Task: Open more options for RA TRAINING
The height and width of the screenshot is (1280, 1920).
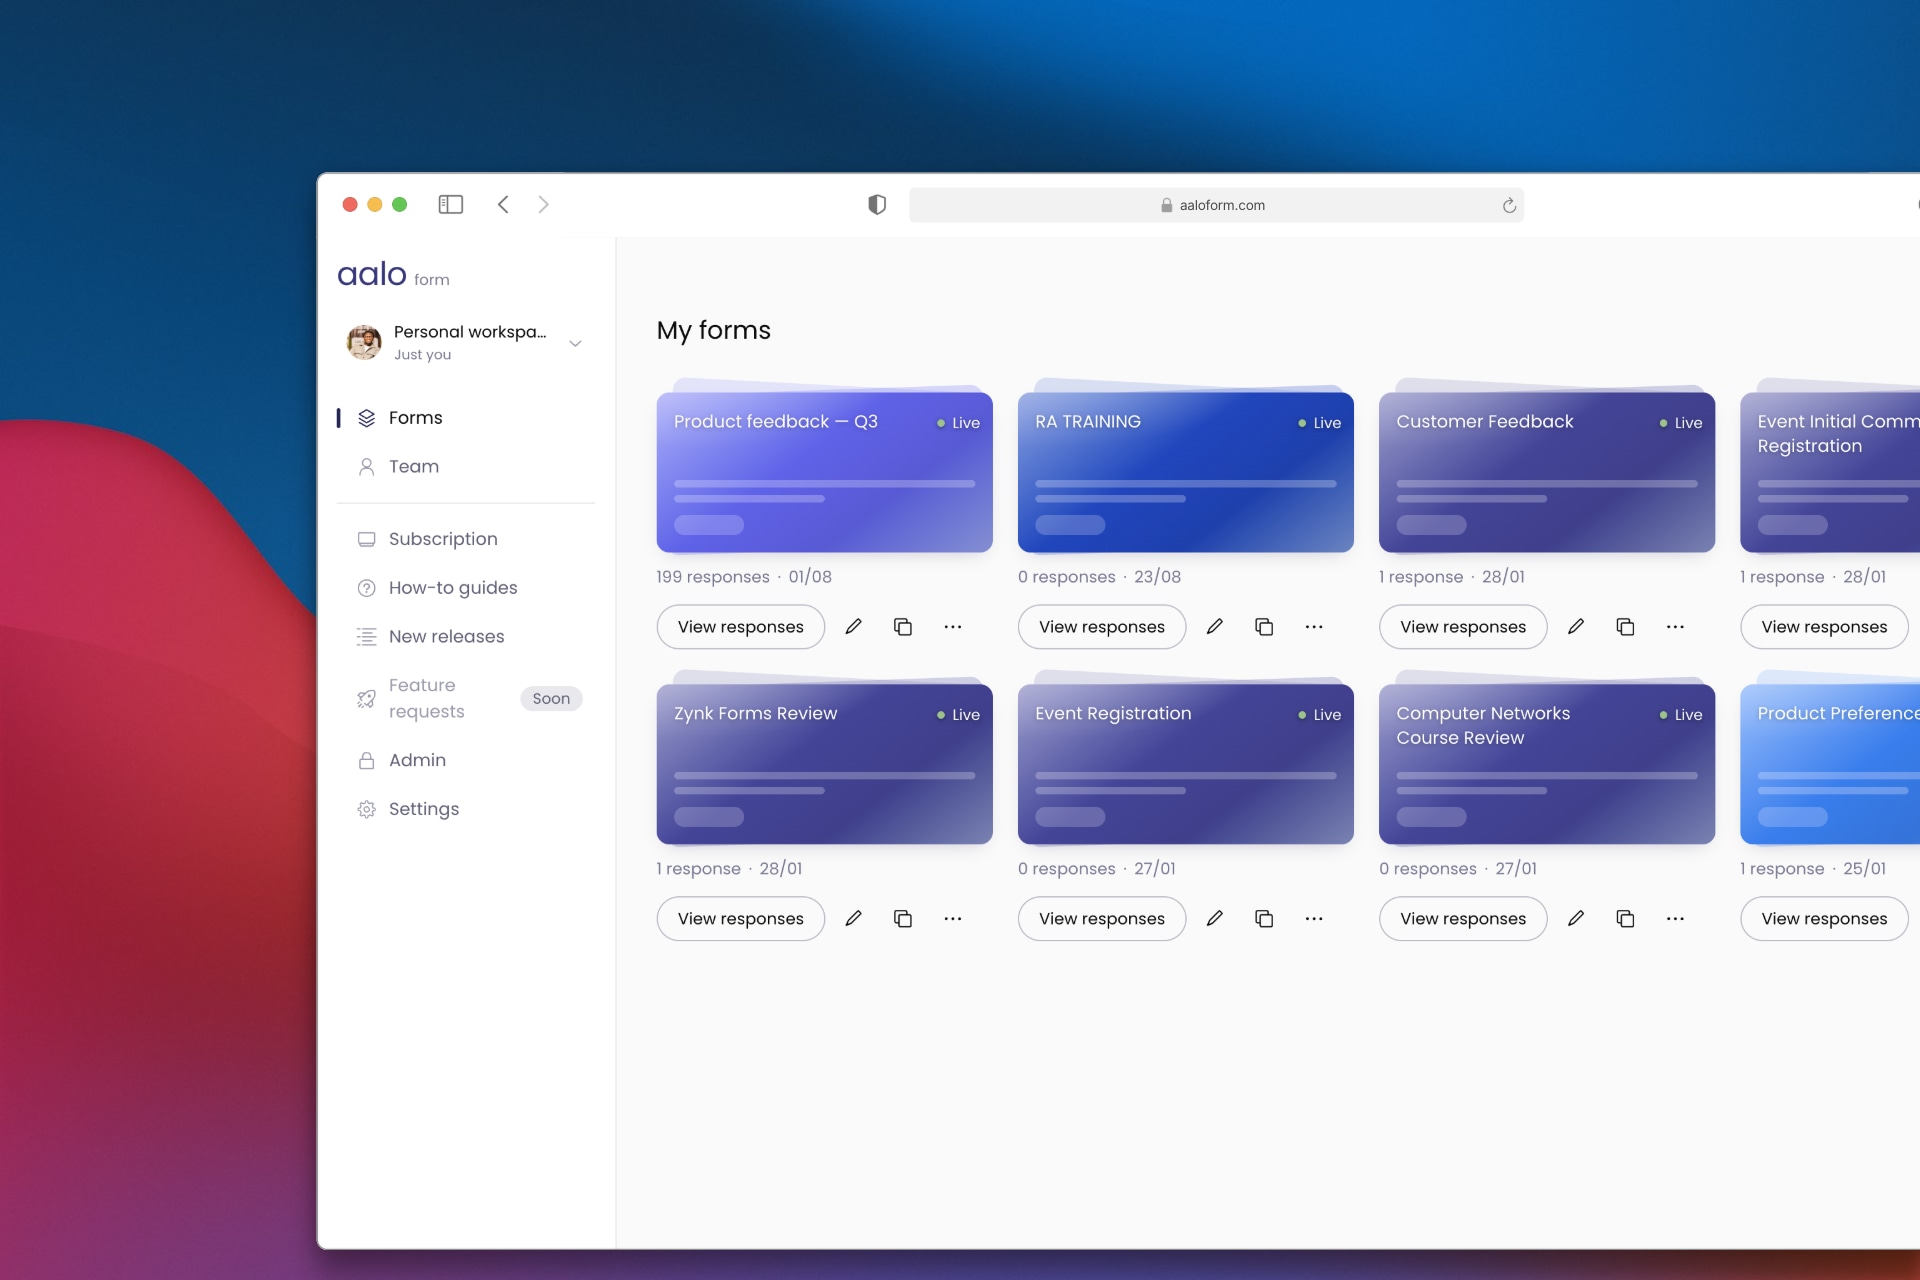Action: (1314, 627)
